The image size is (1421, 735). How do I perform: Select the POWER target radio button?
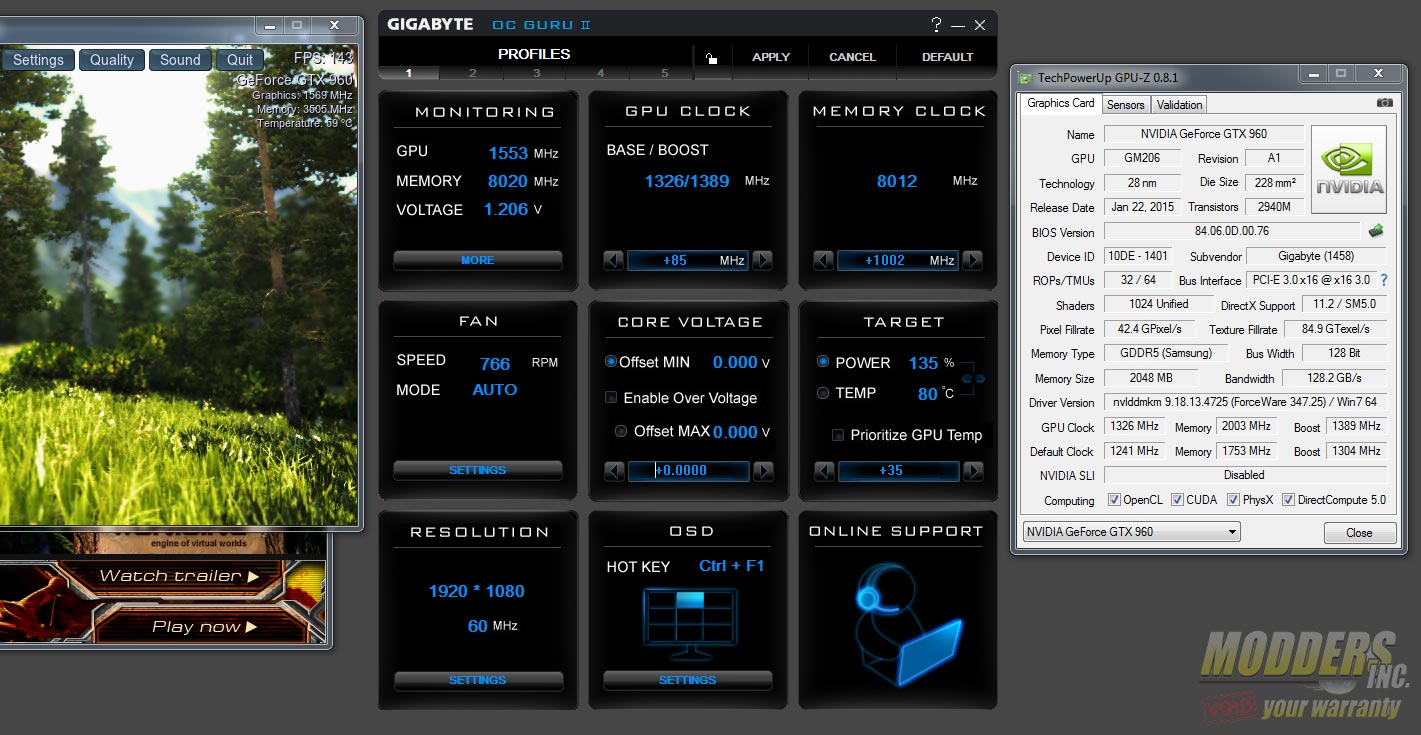[x=823, y=362]
